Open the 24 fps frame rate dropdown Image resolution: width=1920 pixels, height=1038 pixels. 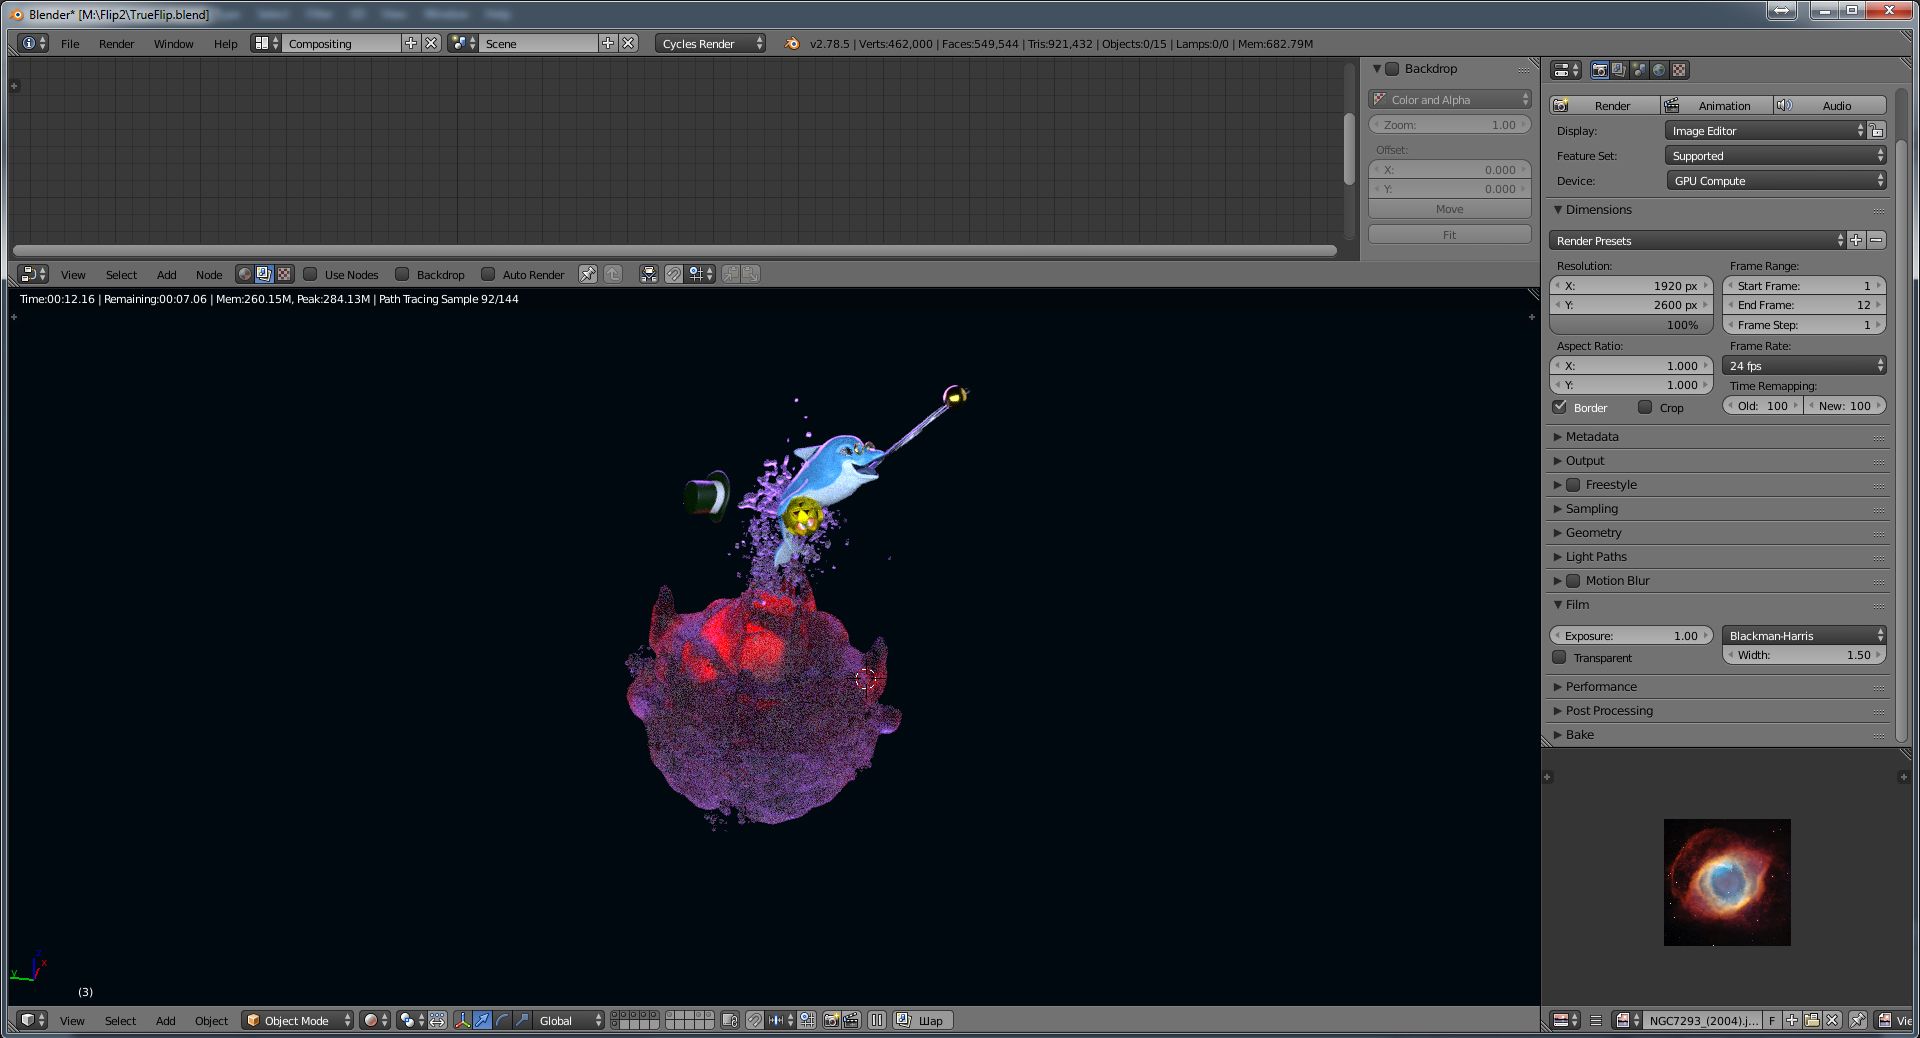1805,366
